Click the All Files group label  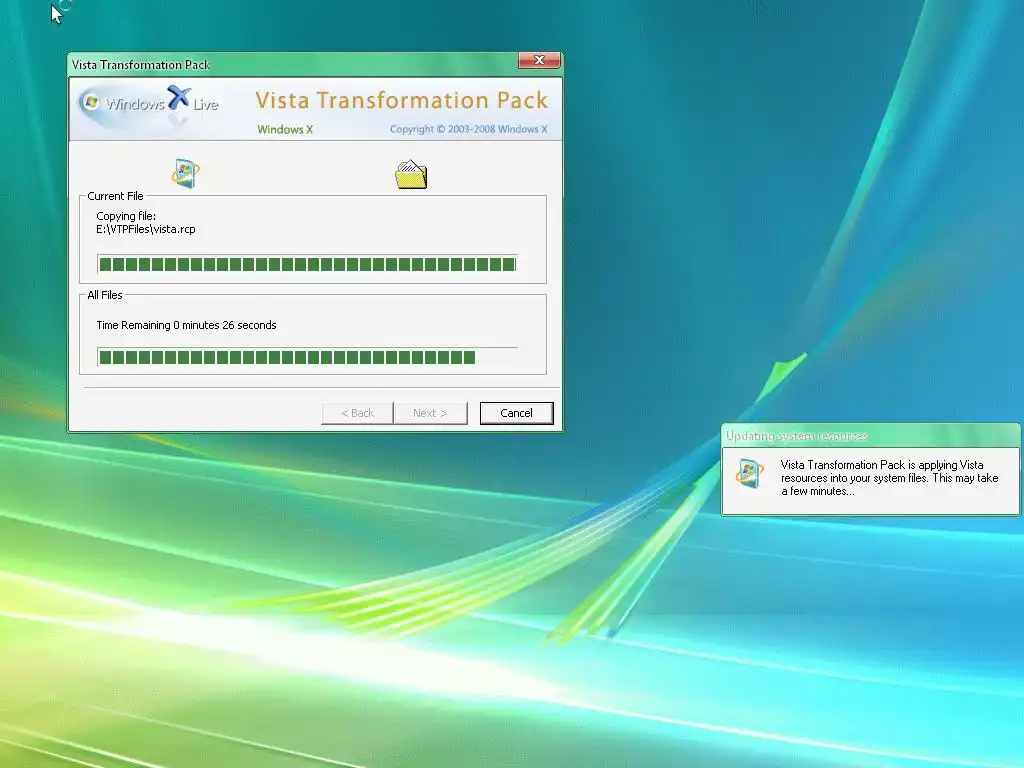tap(104, 295)
